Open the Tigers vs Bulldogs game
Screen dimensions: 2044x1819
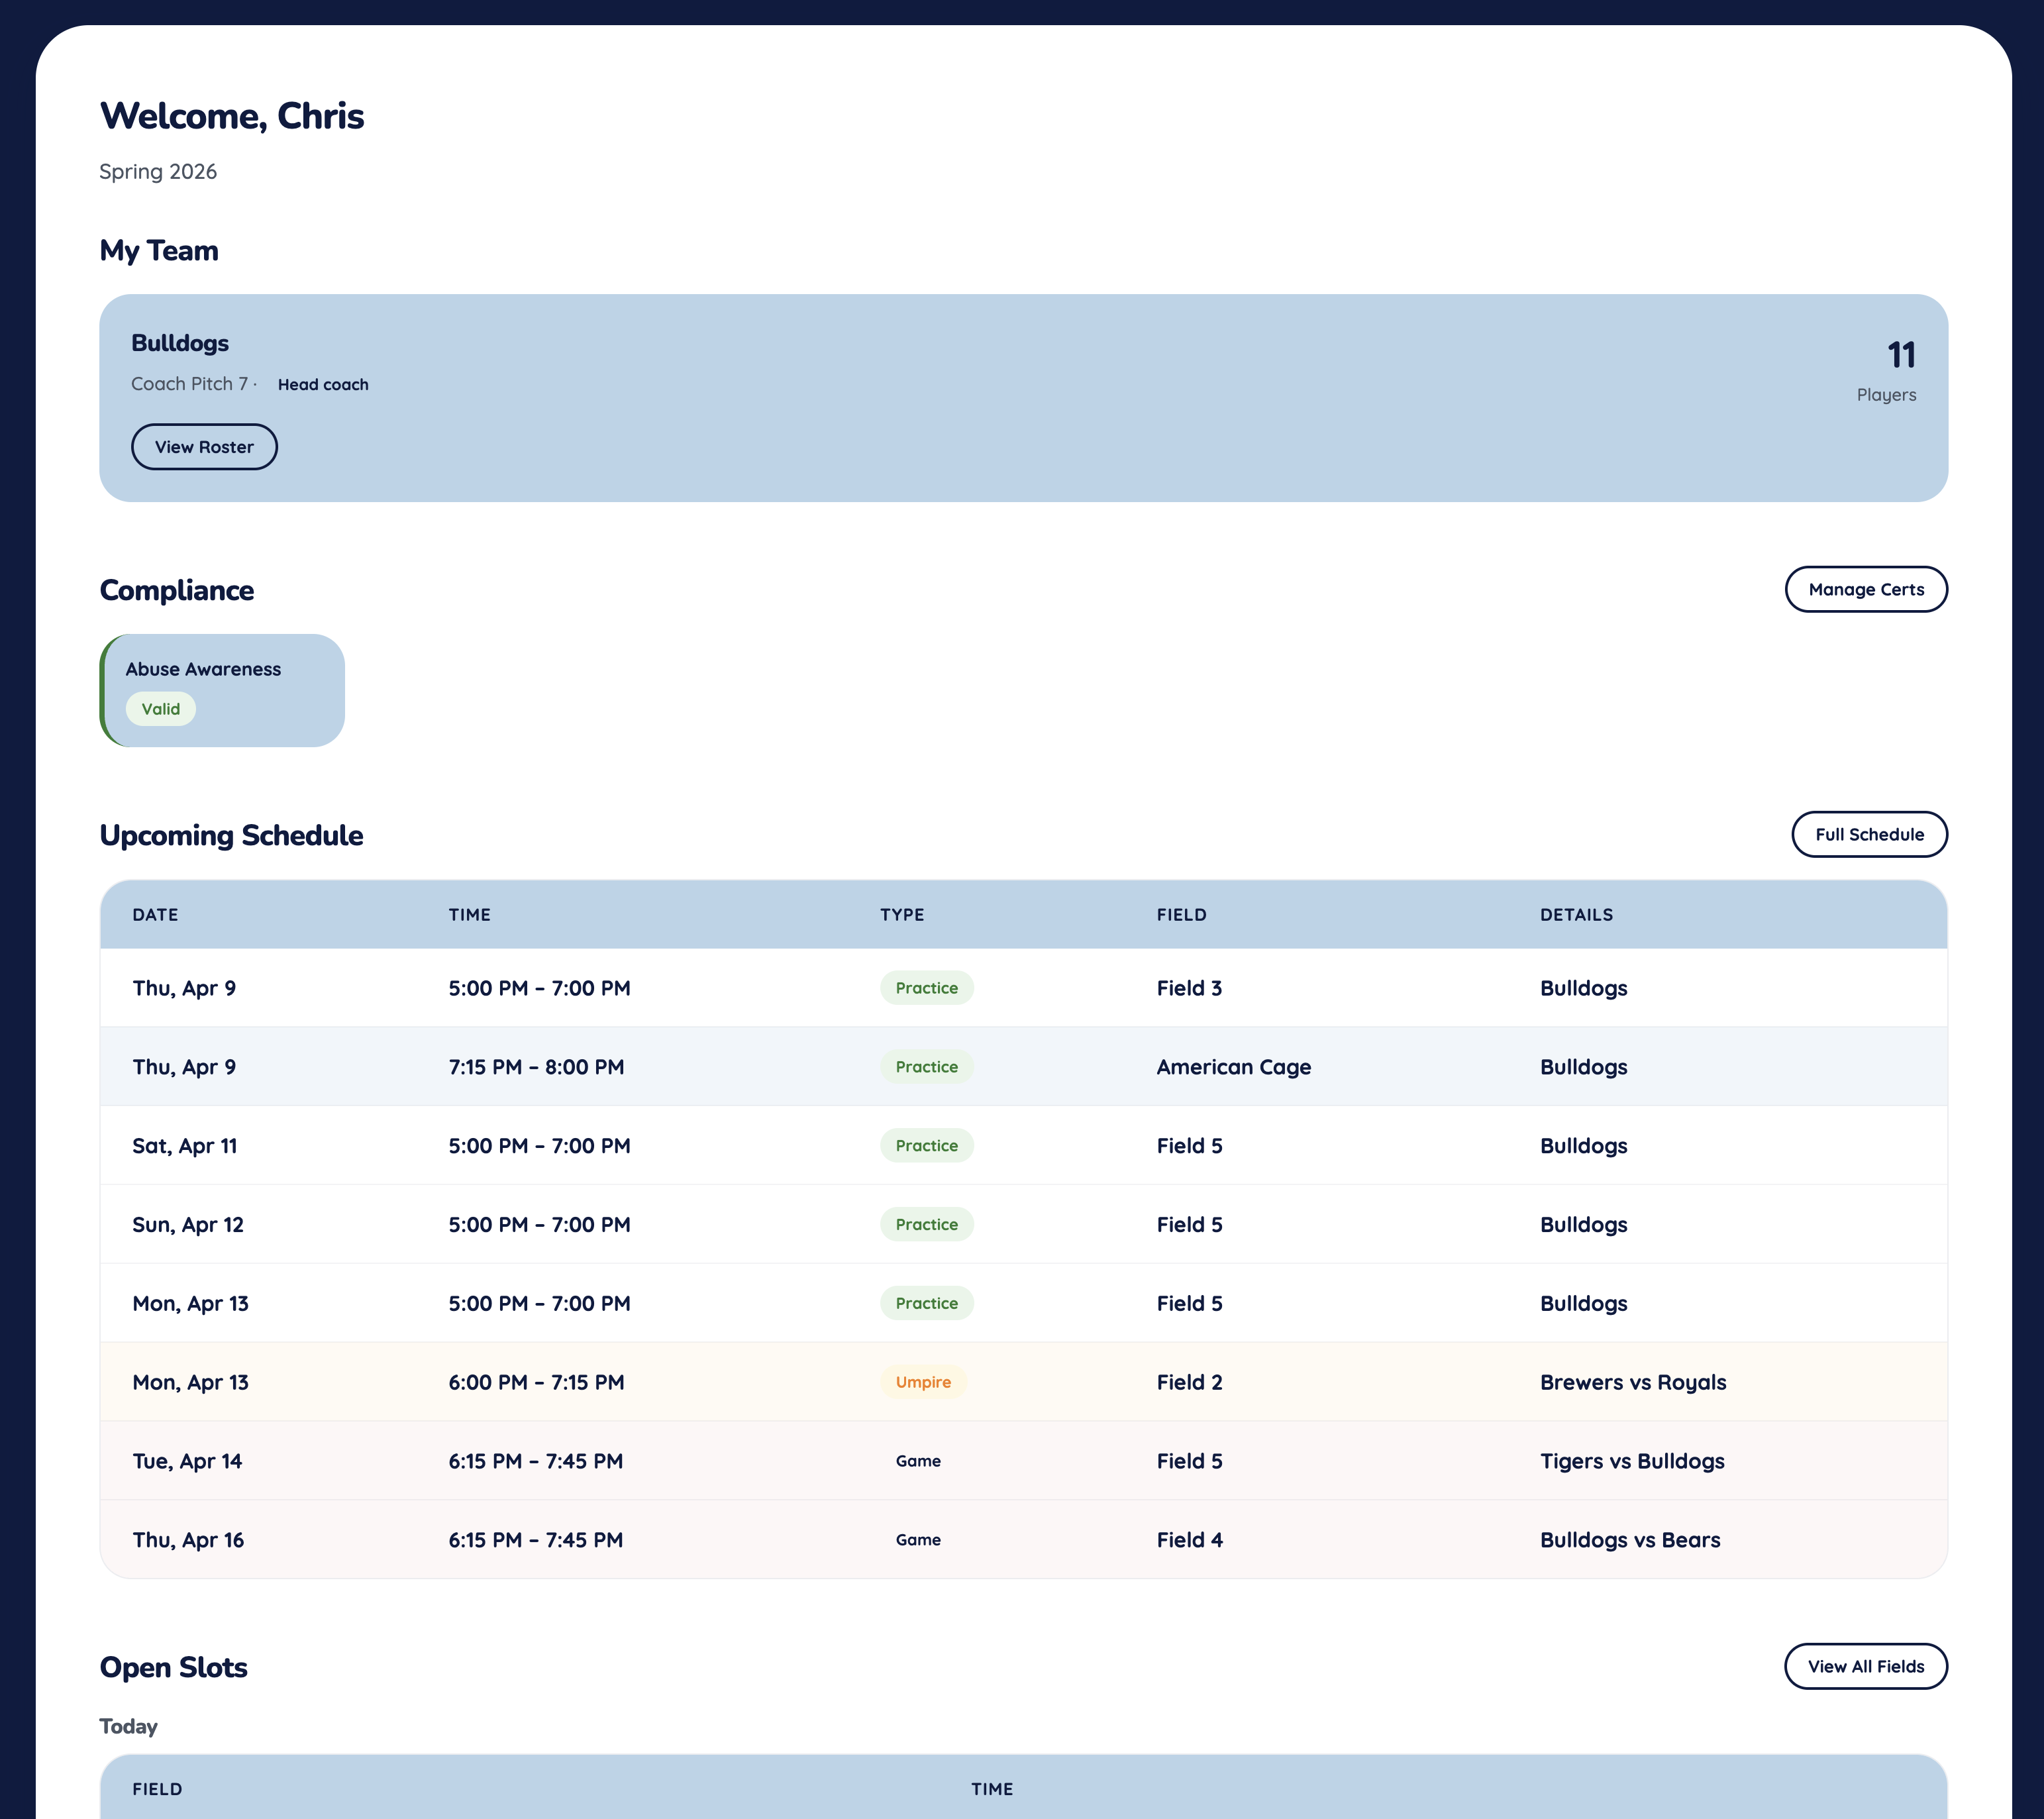[1631, 1461]
